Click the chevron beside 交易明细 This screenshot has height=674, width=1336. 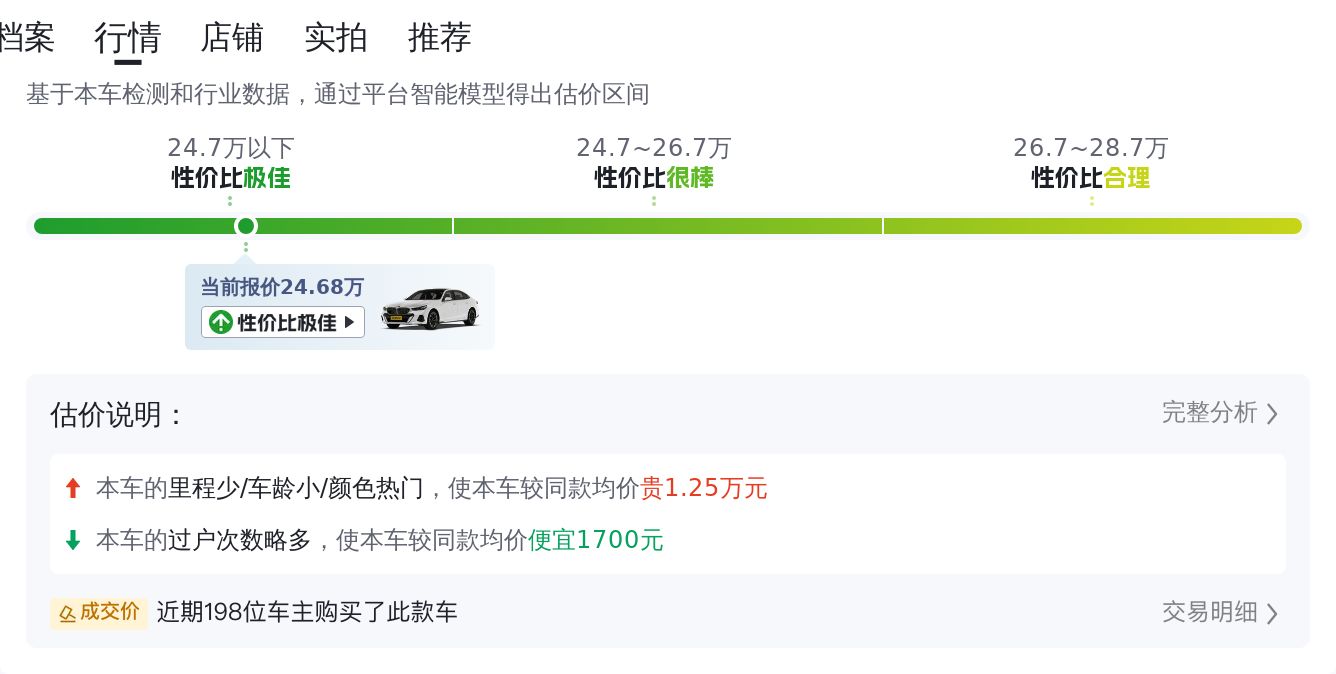point(1272,613)
